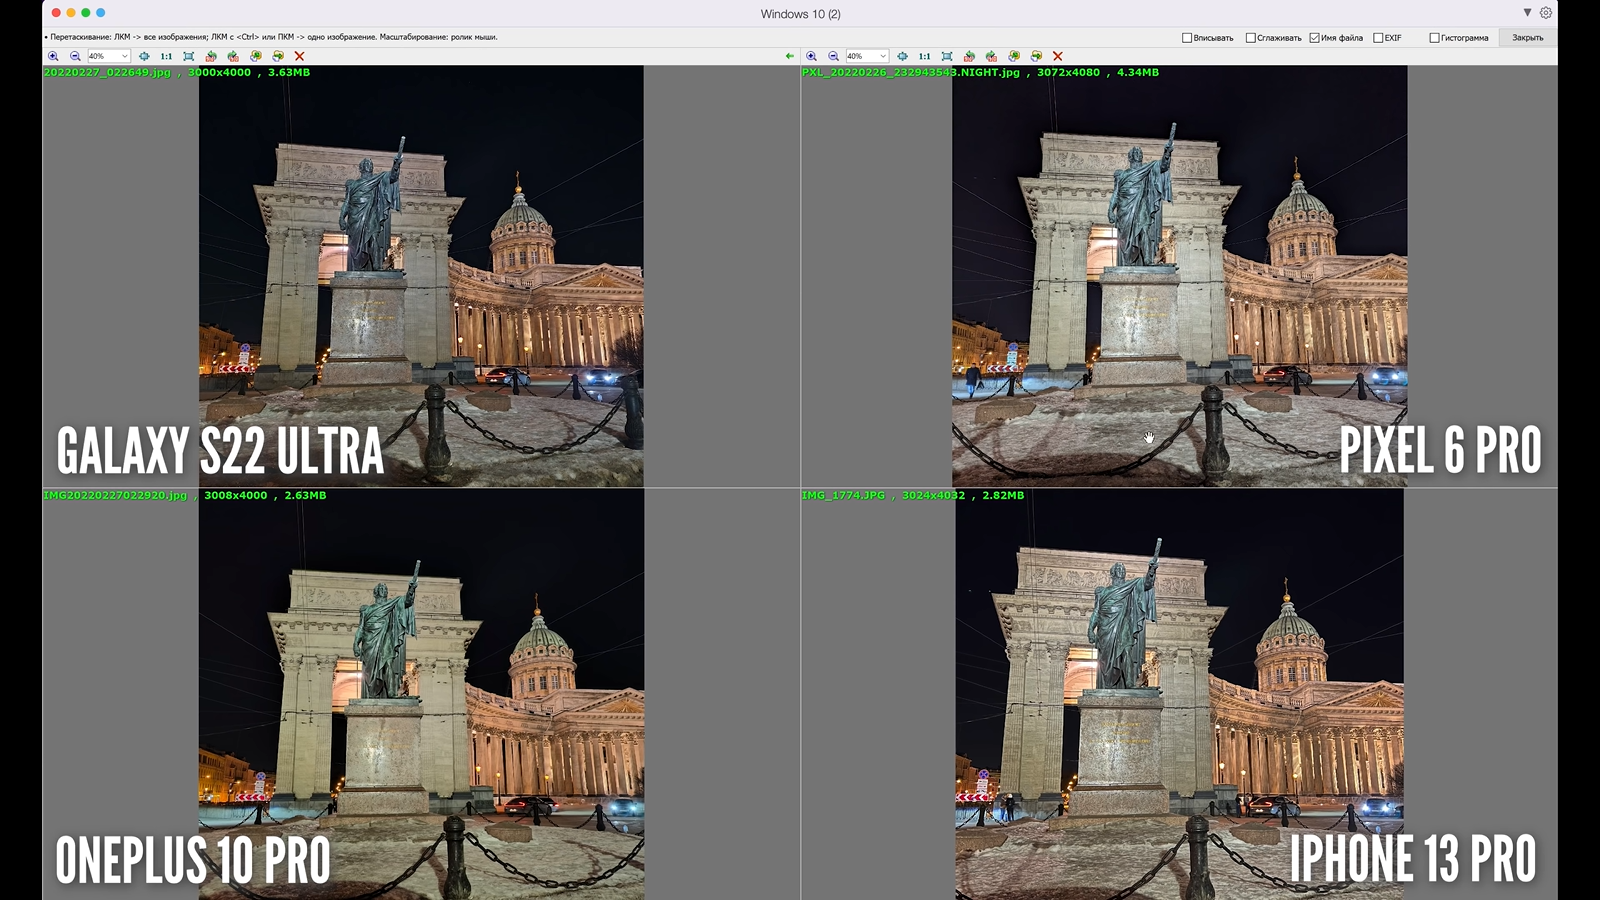Remove image with red X in right toolbar

click(x=1057, y=56)
